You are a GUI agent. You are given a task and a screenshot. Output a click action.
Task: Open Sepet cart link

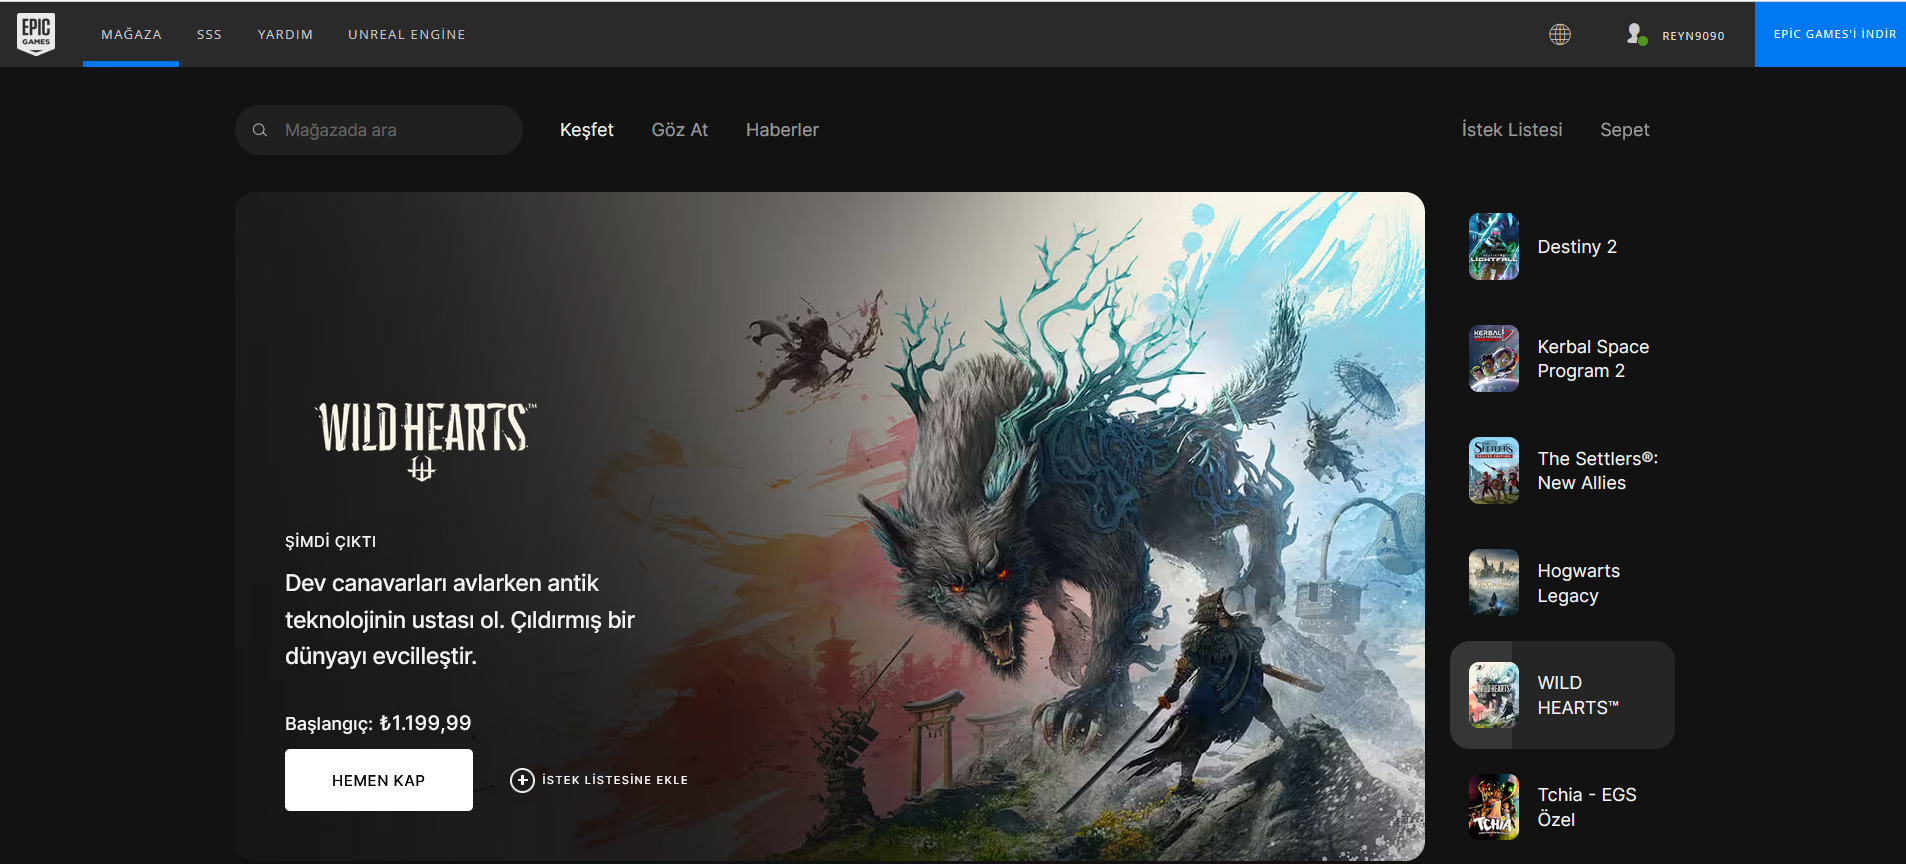pyautogui.click(x=1625, y=130)
